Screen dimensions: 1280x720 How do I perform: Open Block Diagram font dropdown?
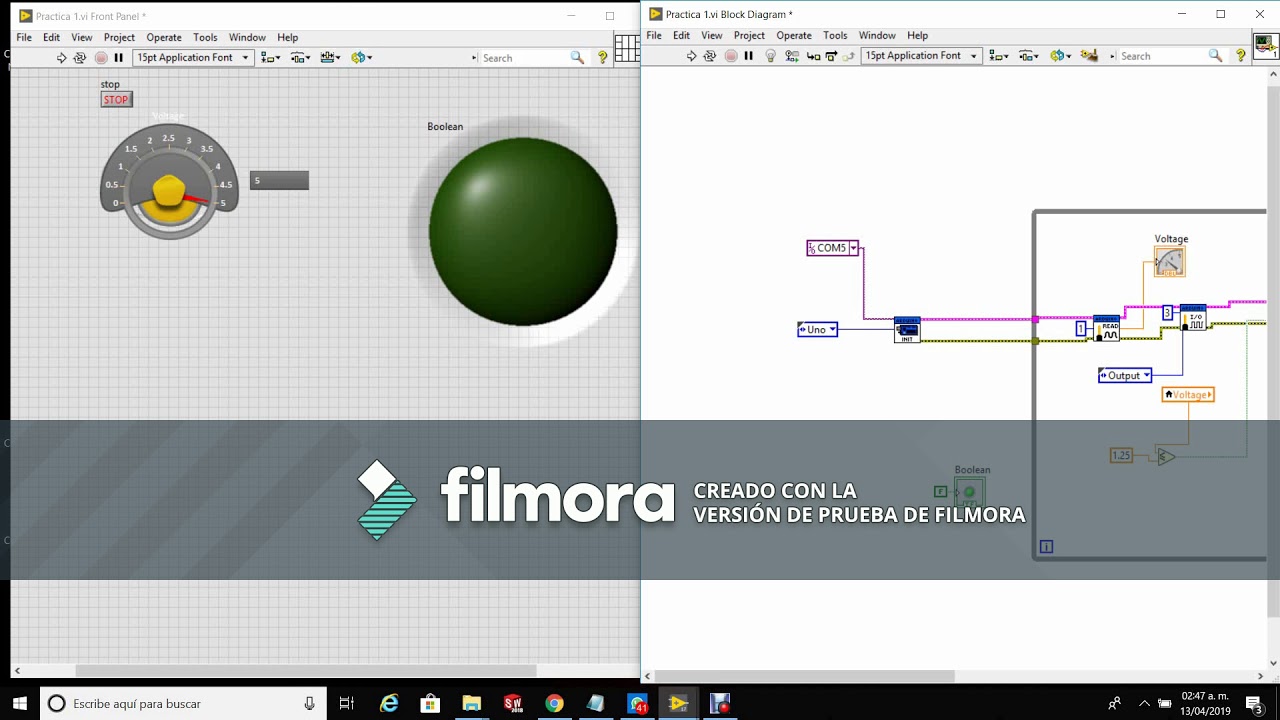coord(920,56)
